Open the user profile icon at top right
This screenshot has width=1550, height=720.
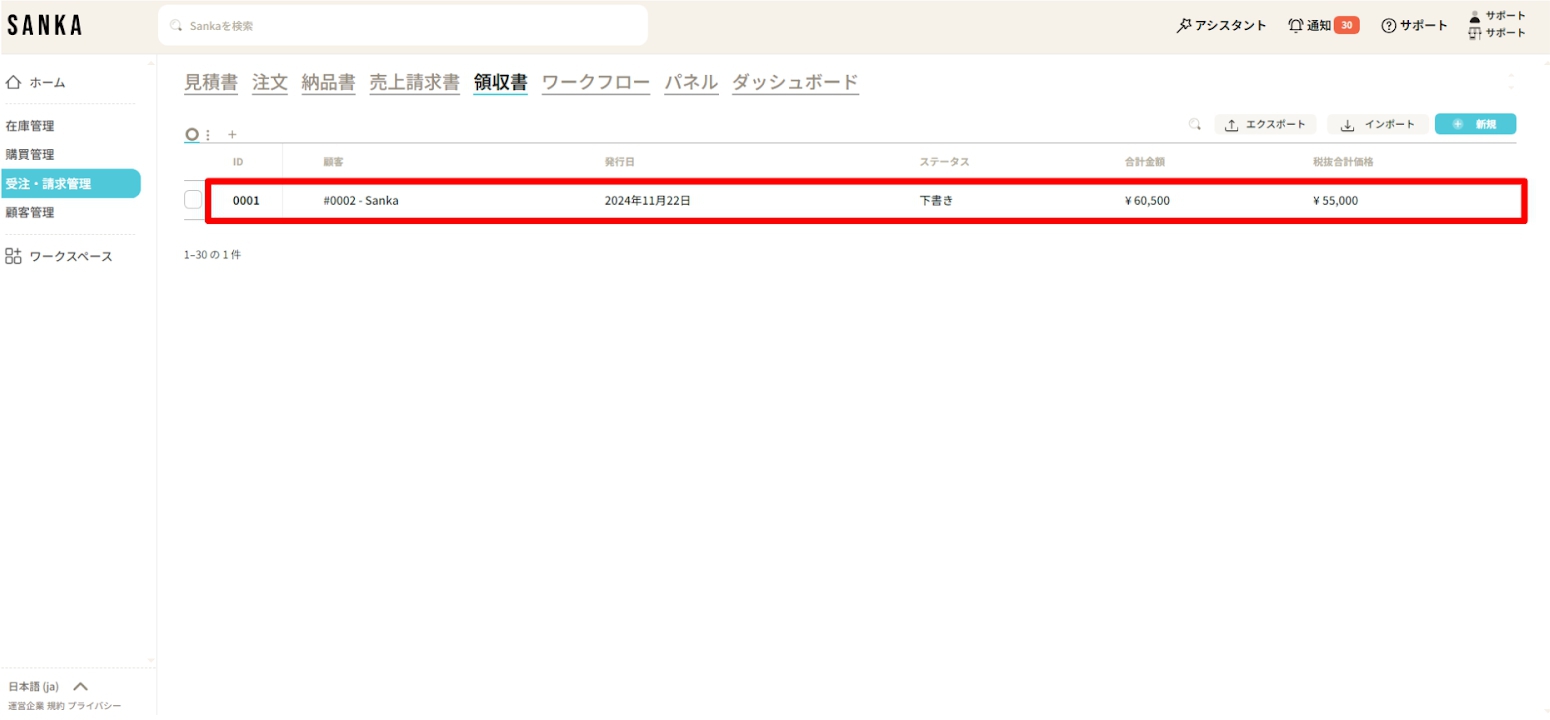click(1474, 16)
